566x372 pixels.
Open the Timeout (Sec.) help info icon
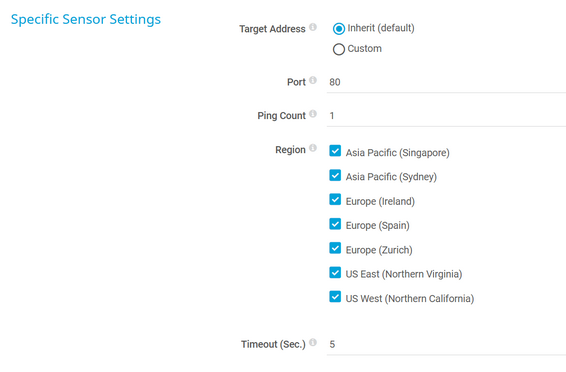pos(313,342)
